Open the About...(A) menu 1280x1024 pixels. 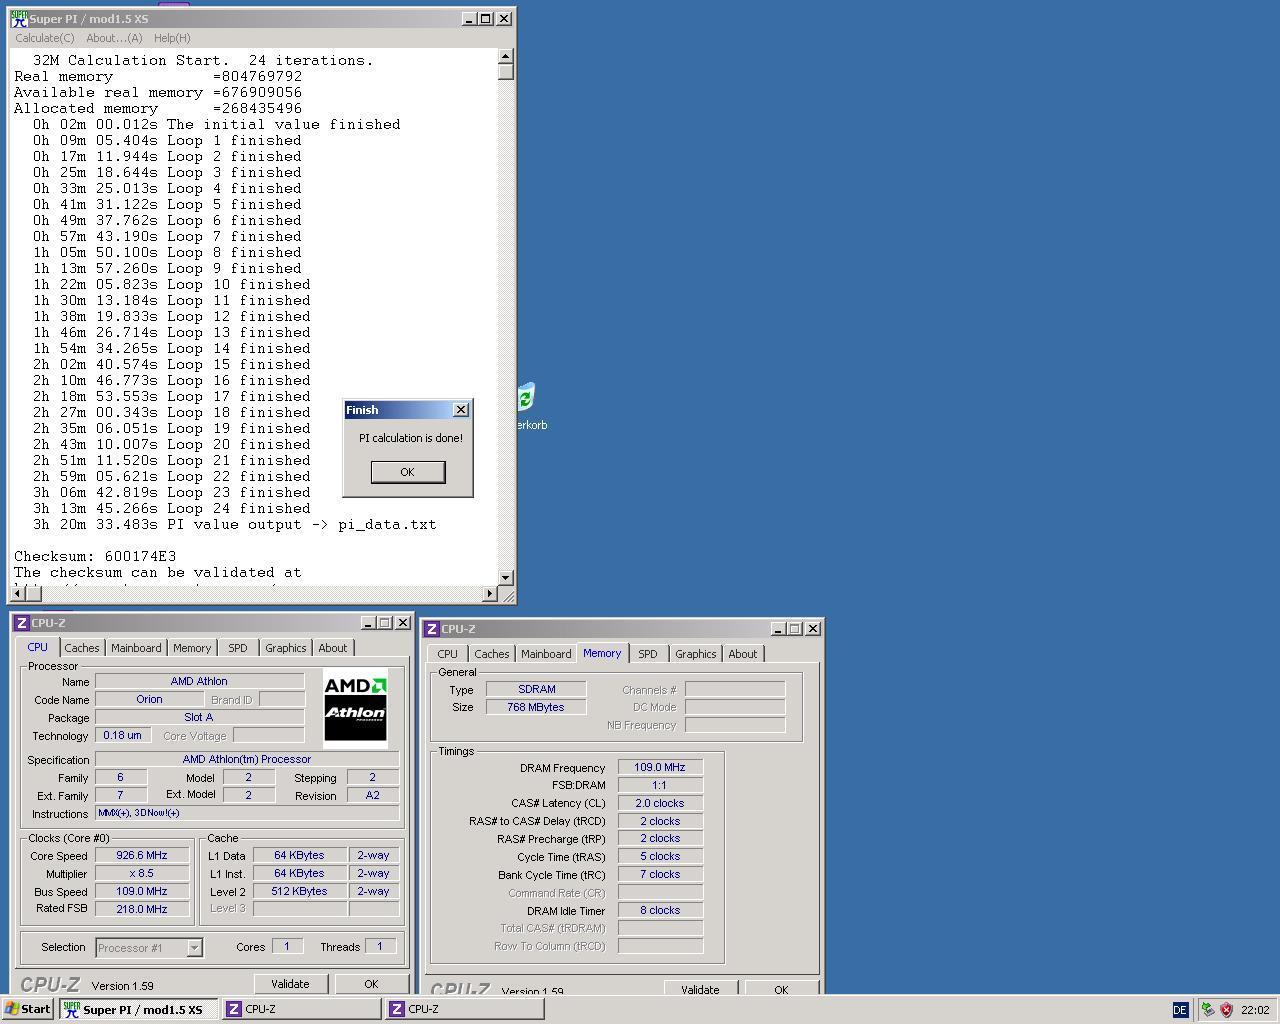pos(114,38)
